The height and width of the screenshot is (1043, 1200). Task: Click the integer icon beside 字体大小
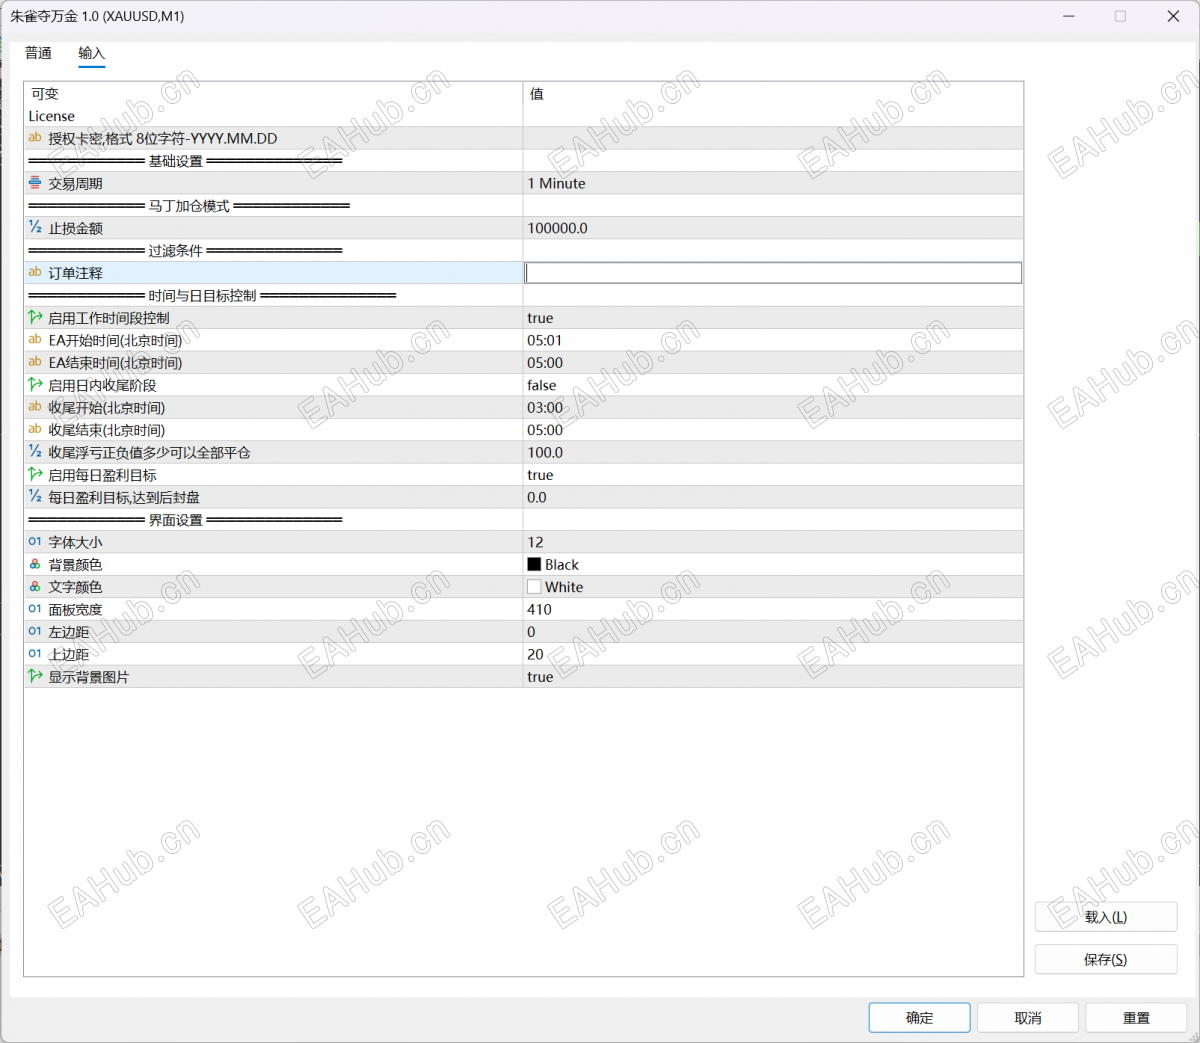tap(35, 542)
